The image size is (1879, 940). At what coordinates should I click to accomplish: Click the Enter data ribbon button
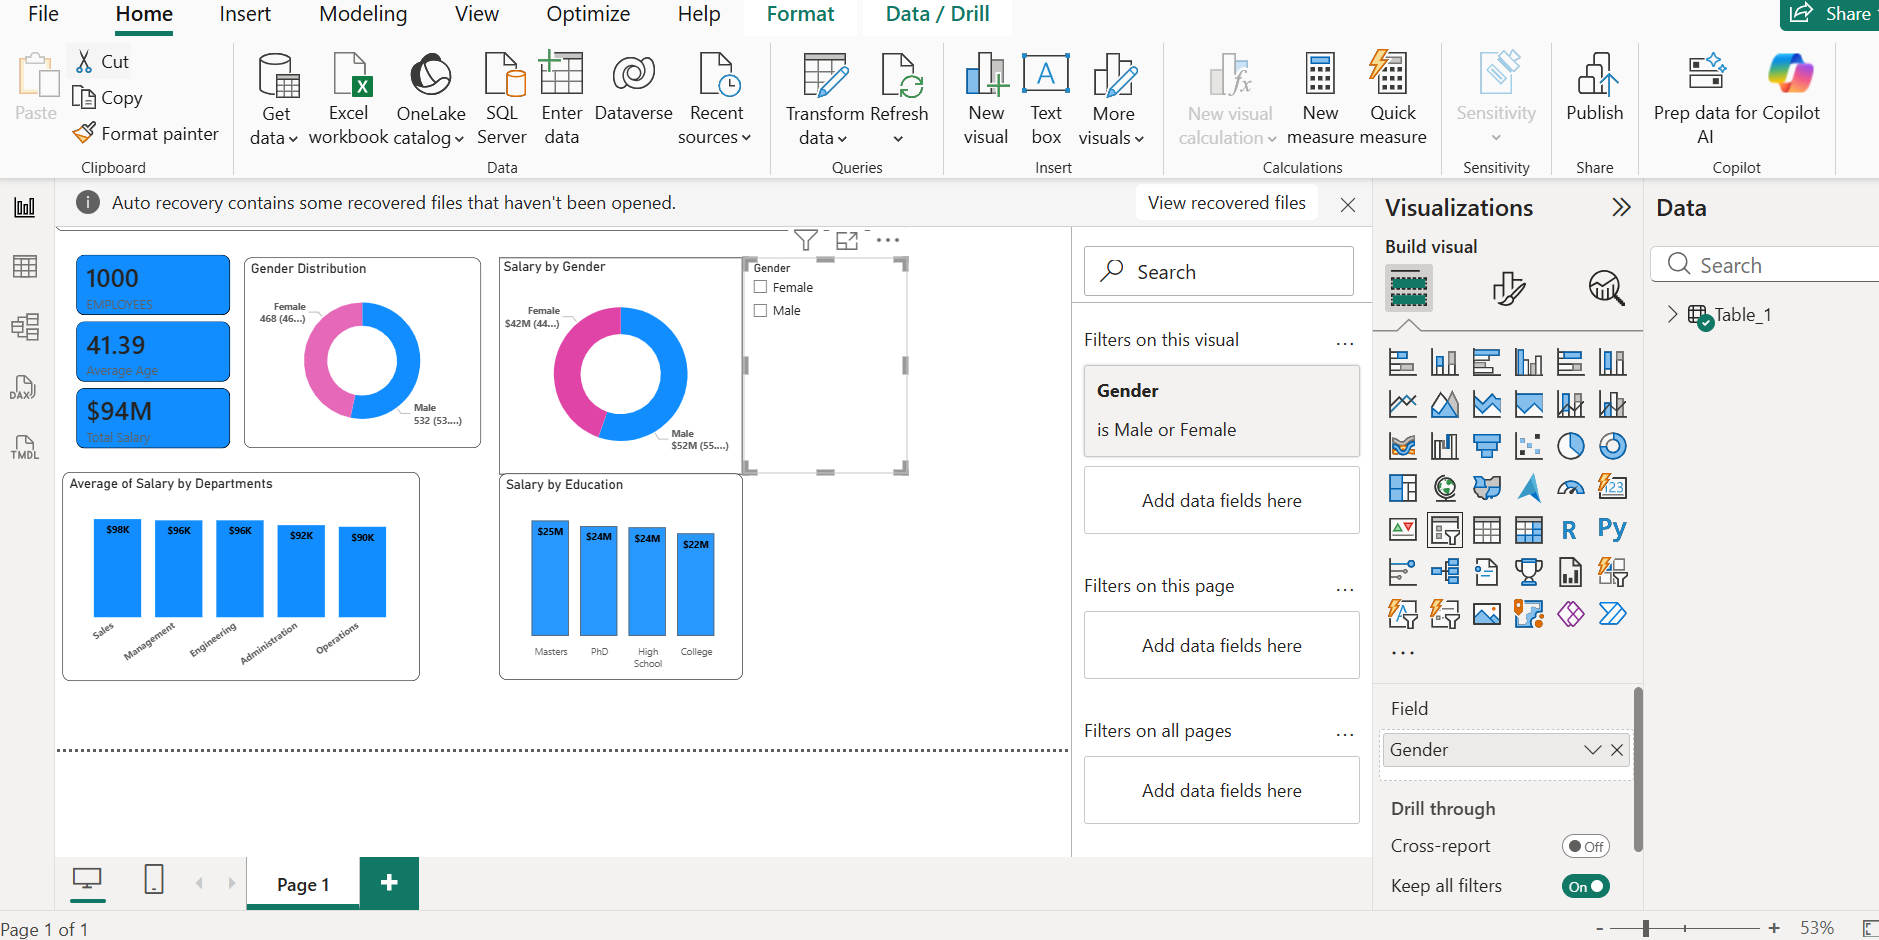click(x=562, y=100)
